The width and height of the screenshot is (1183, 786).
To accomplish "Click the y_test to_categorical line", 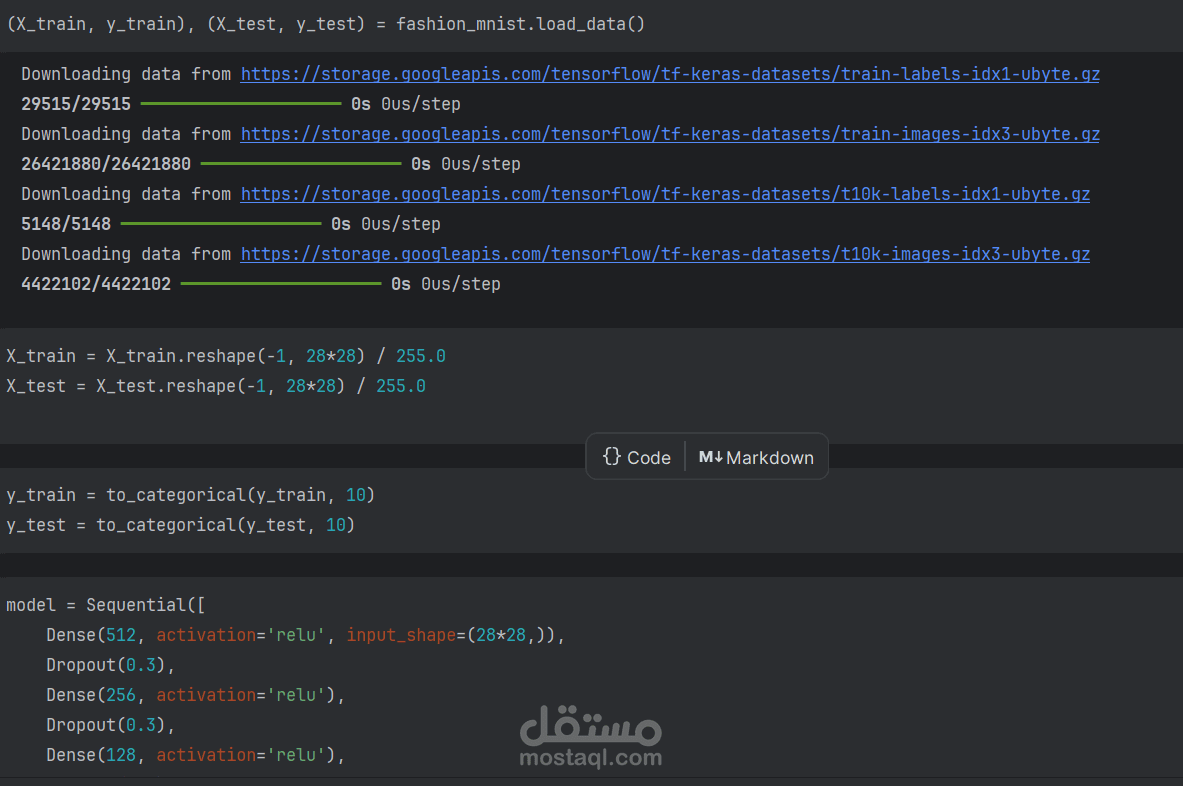I will [x=180, y=525].
